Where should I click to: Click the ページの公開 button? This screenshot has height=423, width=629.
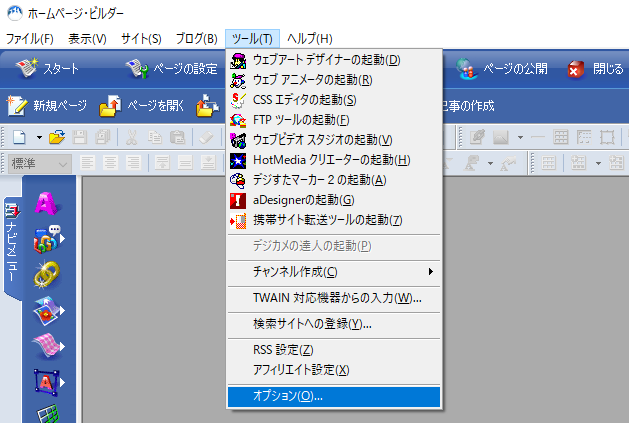(x=502, y=69)
